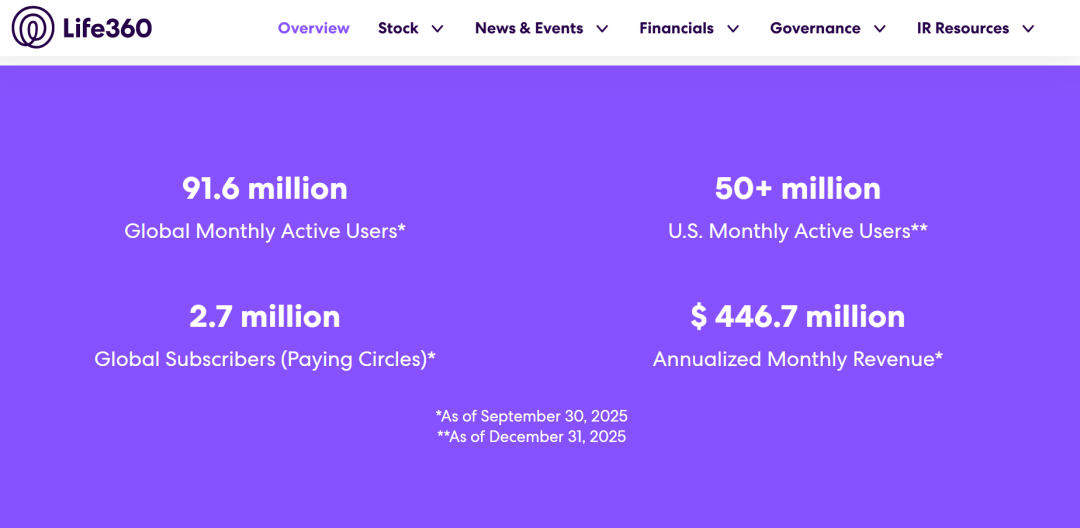
Task: Click the 50+ million statistic
Action: click(798, 188)
